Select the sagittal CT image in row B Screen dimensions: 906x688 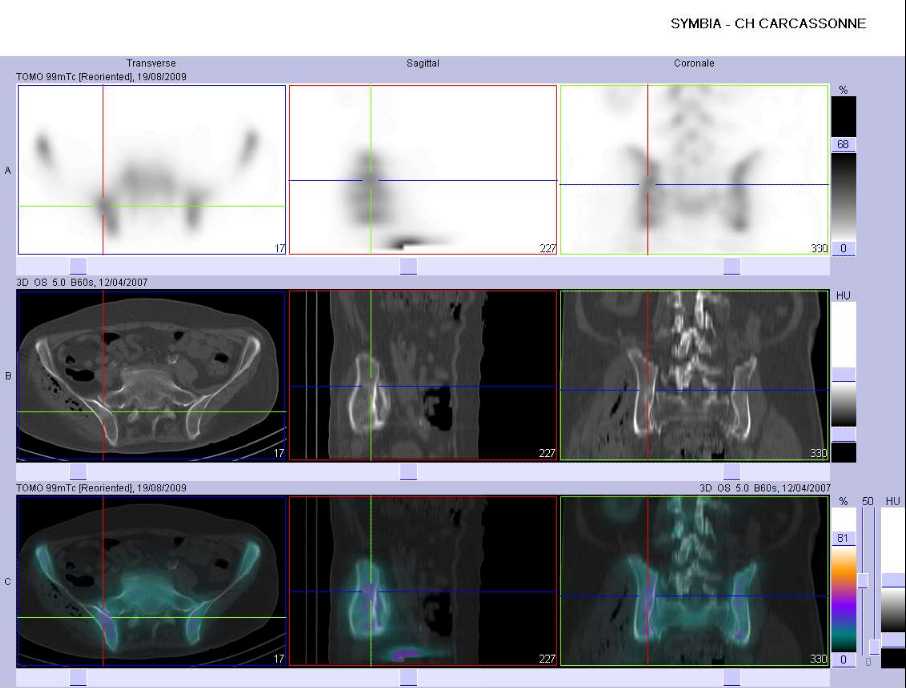[x=423, y=375]
